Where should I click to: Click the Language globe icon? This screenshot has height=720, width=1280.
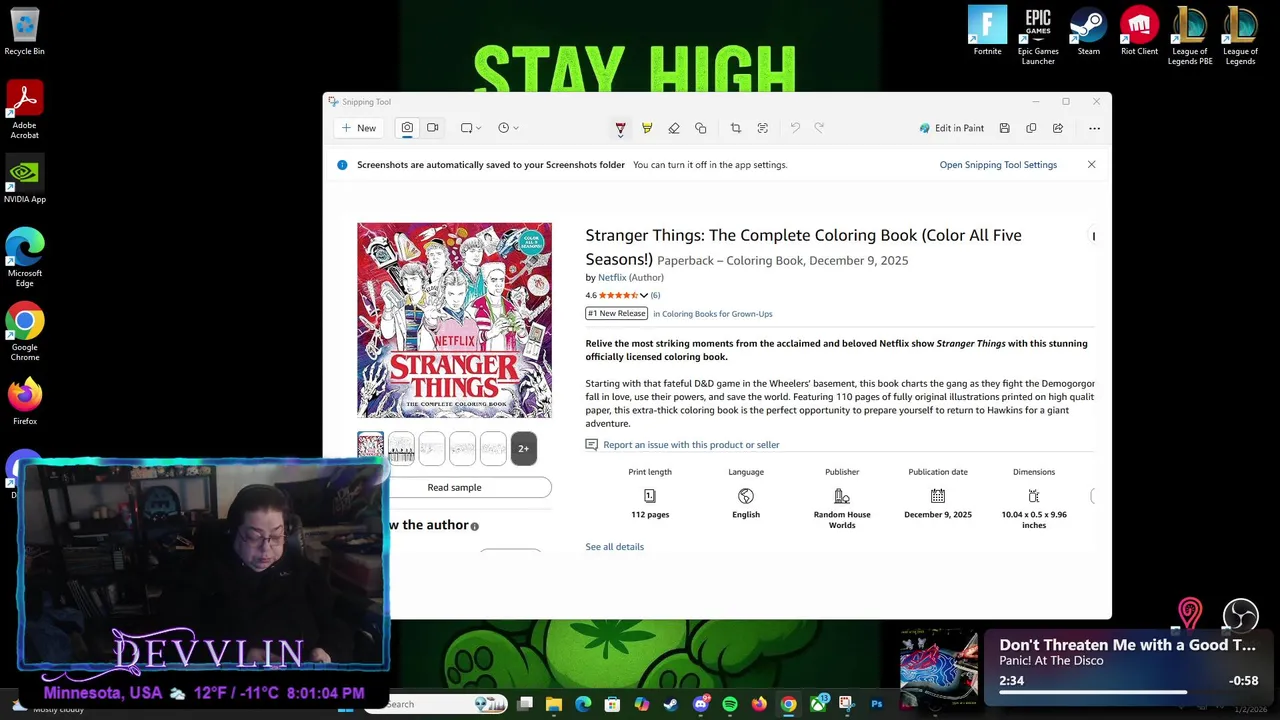(x=746, y=496)
